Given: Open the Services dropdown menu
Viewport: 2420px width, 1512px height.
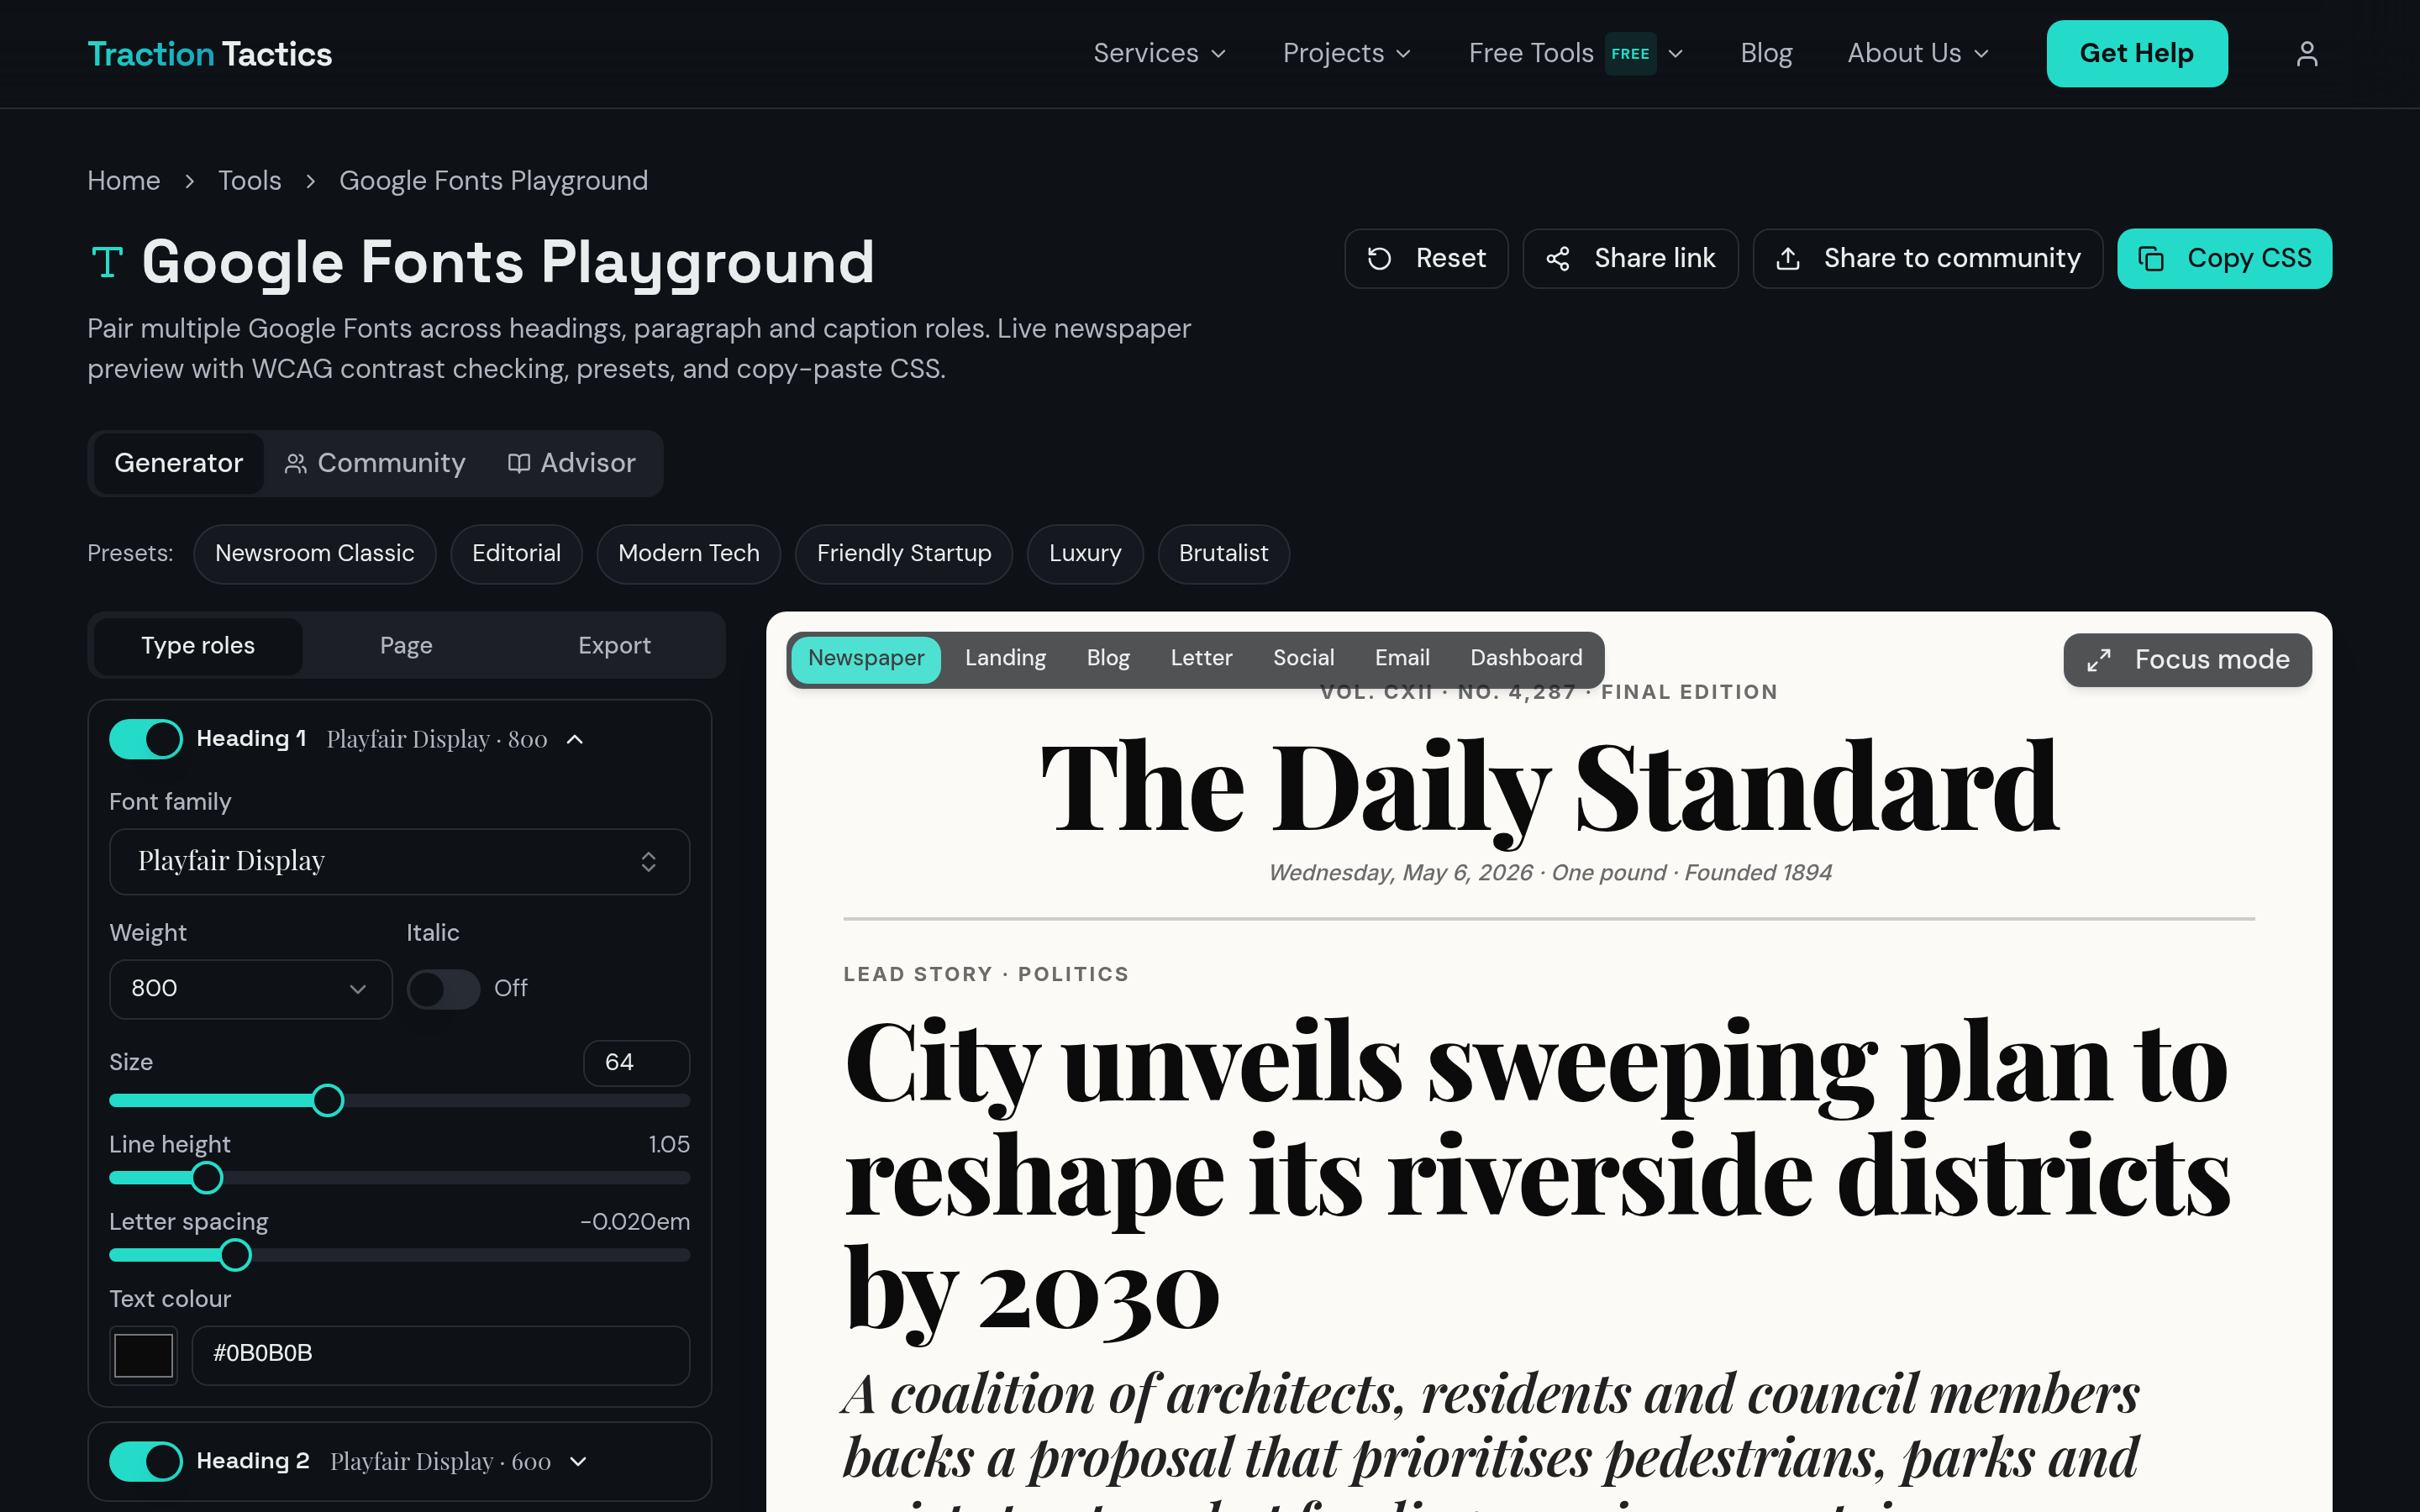Looking at the screenshot, I should (1159, 54).
